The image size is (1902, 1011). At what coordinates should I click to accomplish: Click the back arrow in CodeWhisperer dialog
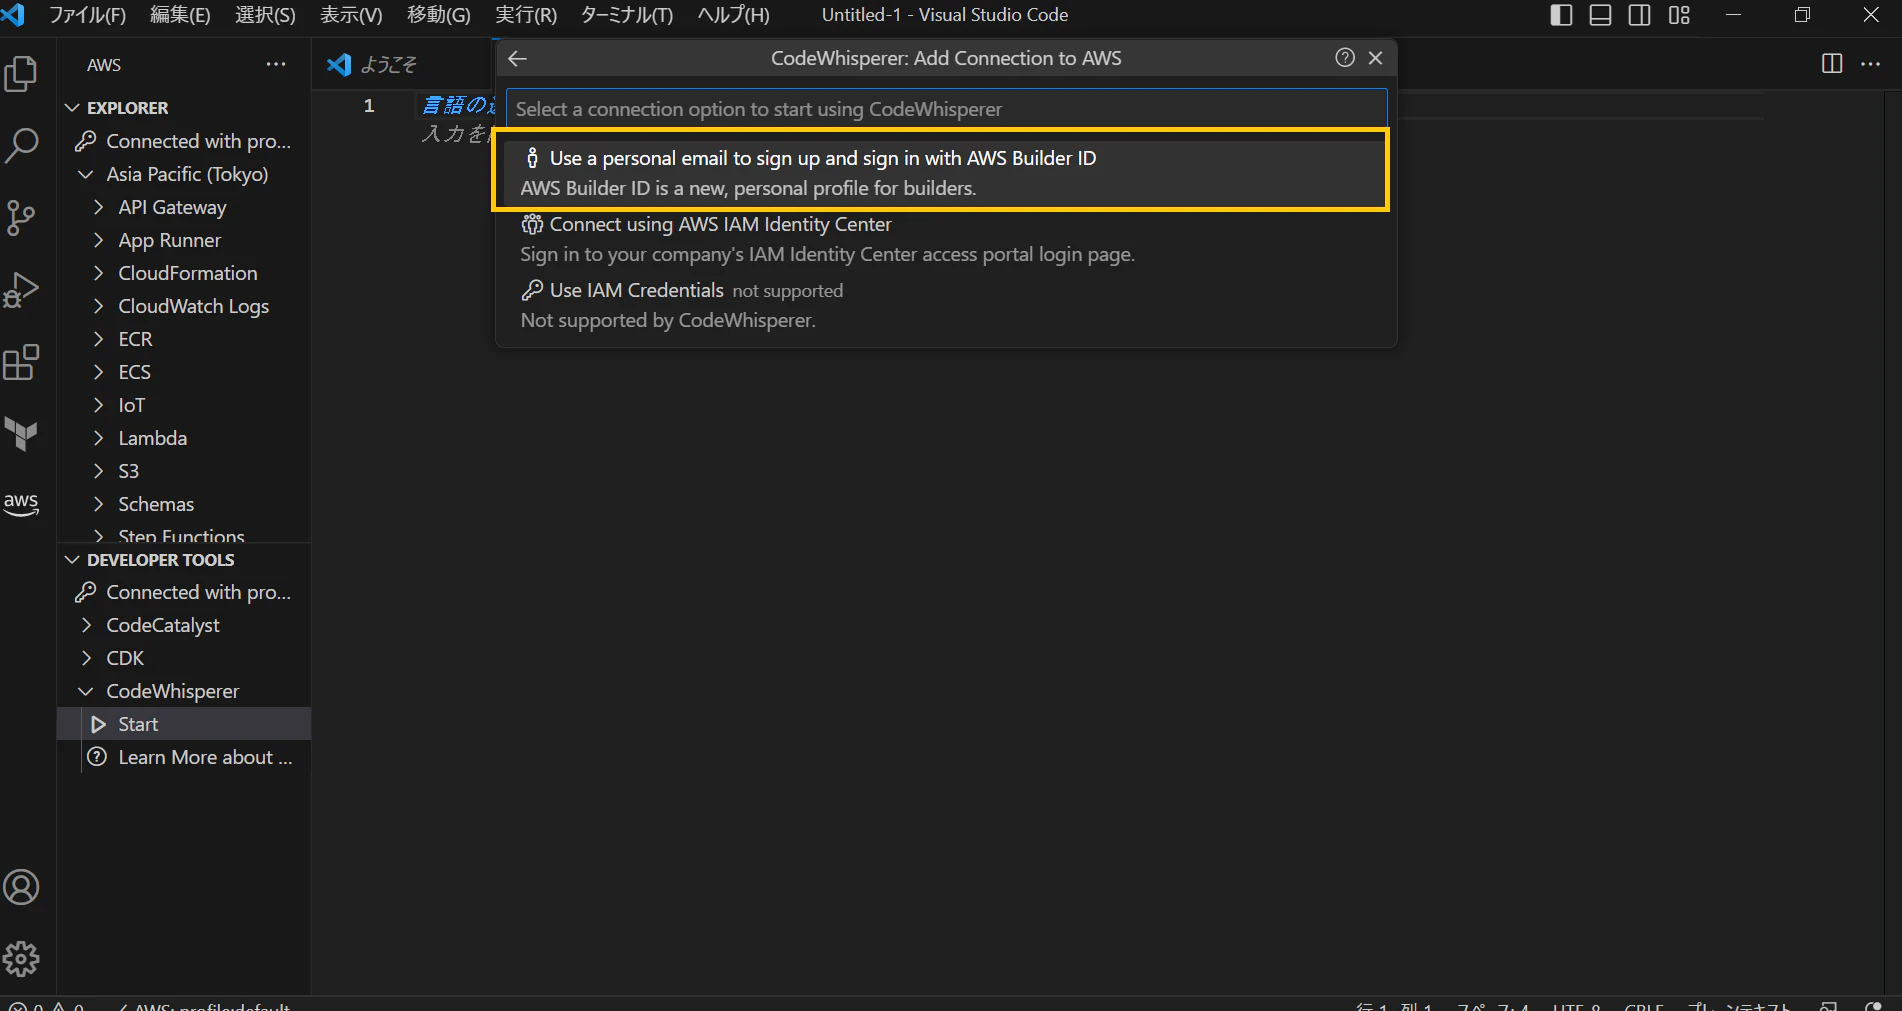(517, 58)
